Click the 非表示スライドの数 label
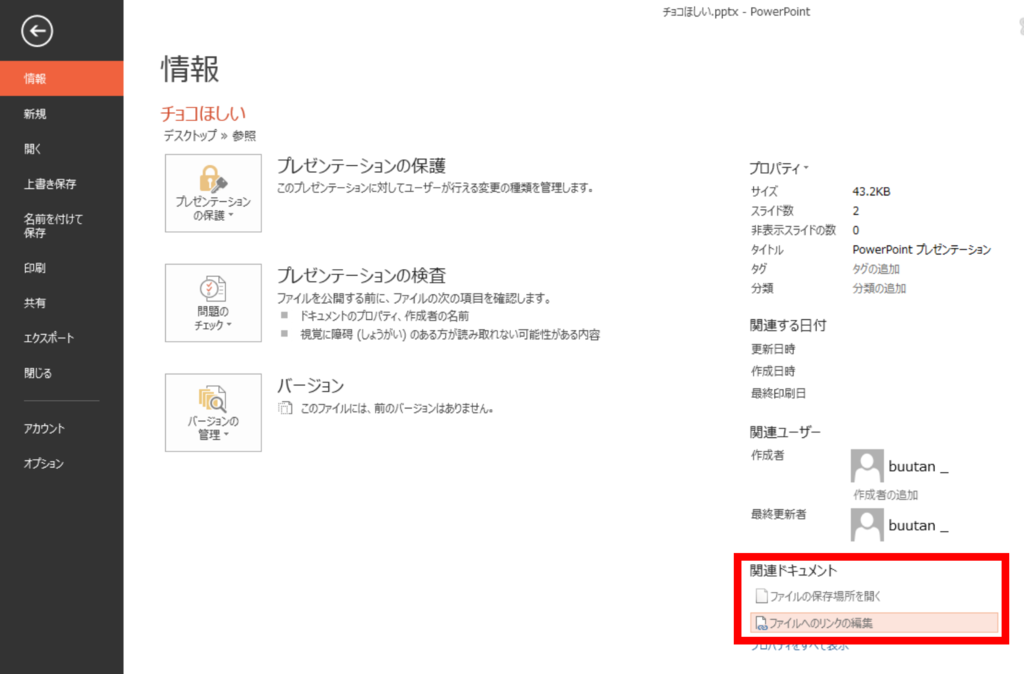Screen dimensions: 1024x674 click(x=793, y=230)
